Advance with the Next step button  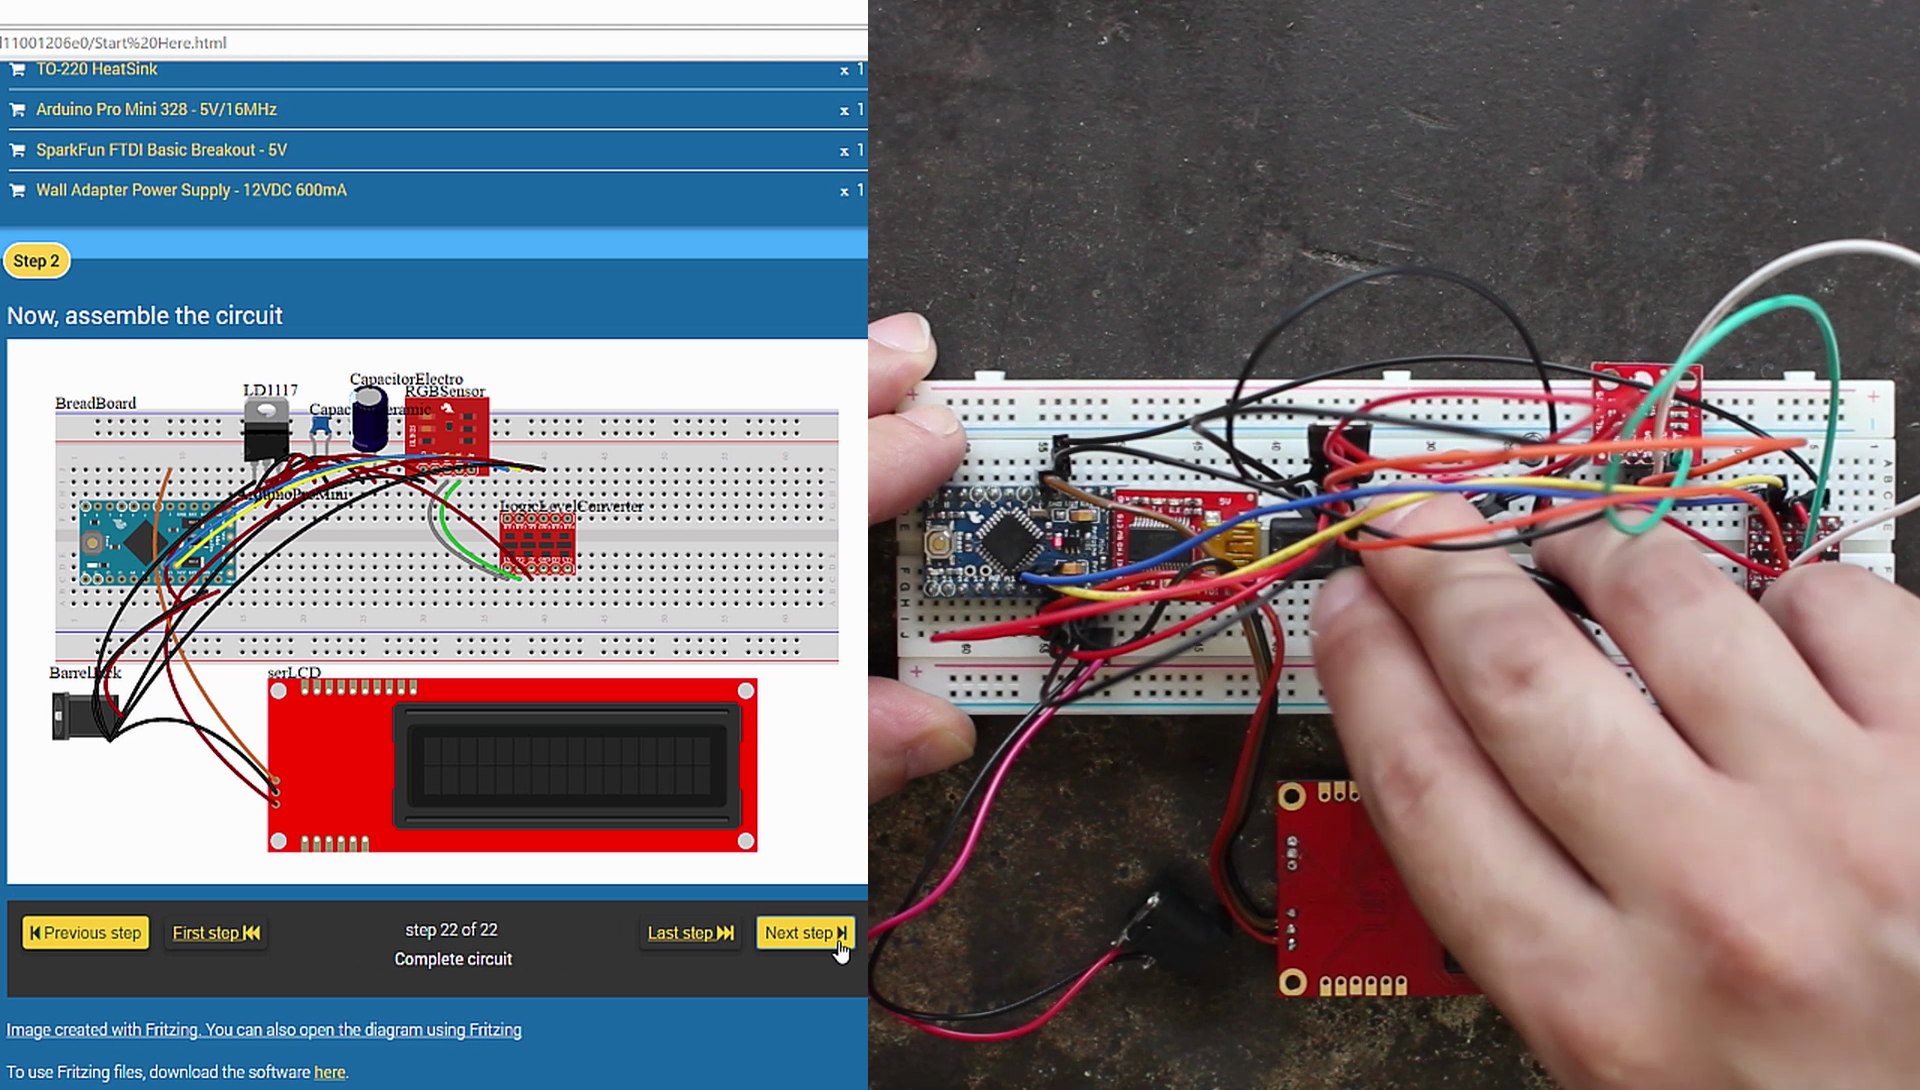pos(804,932)
